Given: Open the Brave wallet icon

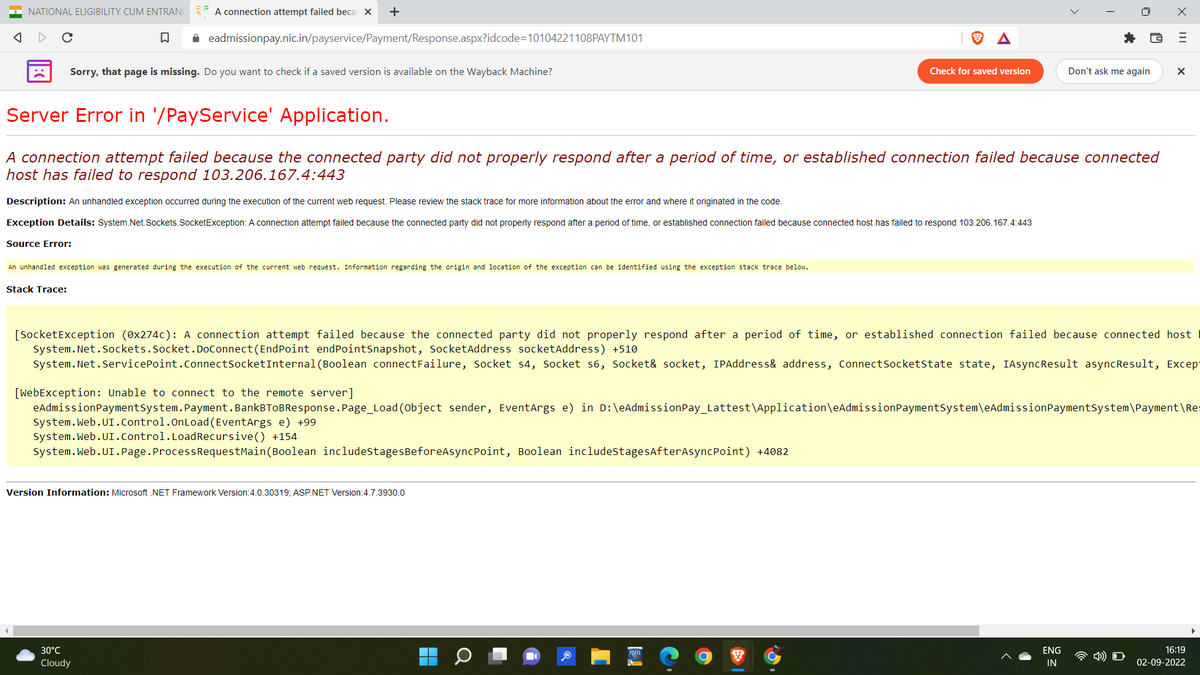Looking at the screenshot, I should [1157, 37].
